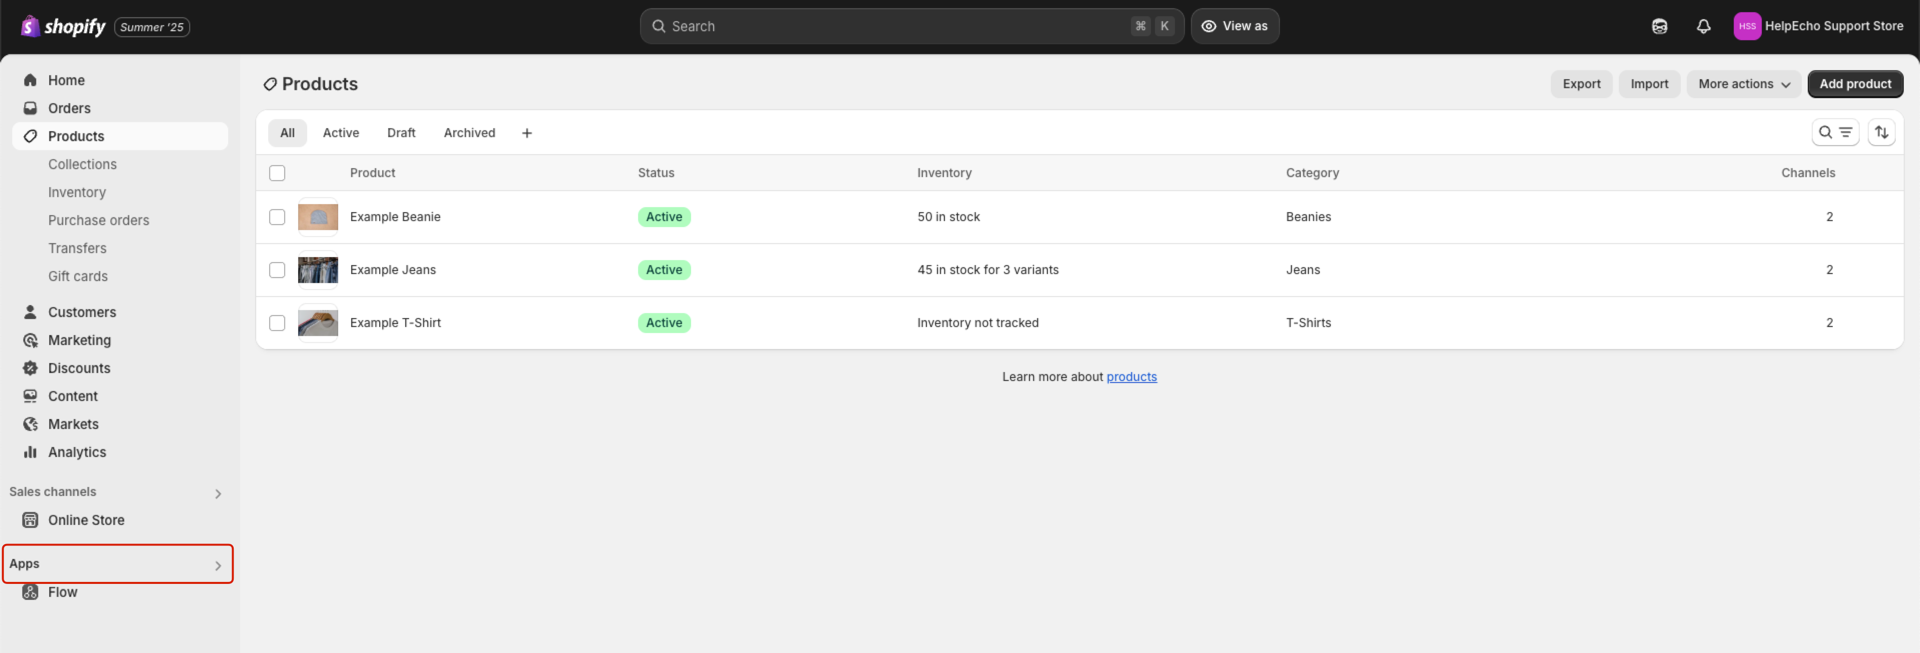This screenshot has width=1920, height=653.
Task: Expand the Apps section
Action: [217, 565]
